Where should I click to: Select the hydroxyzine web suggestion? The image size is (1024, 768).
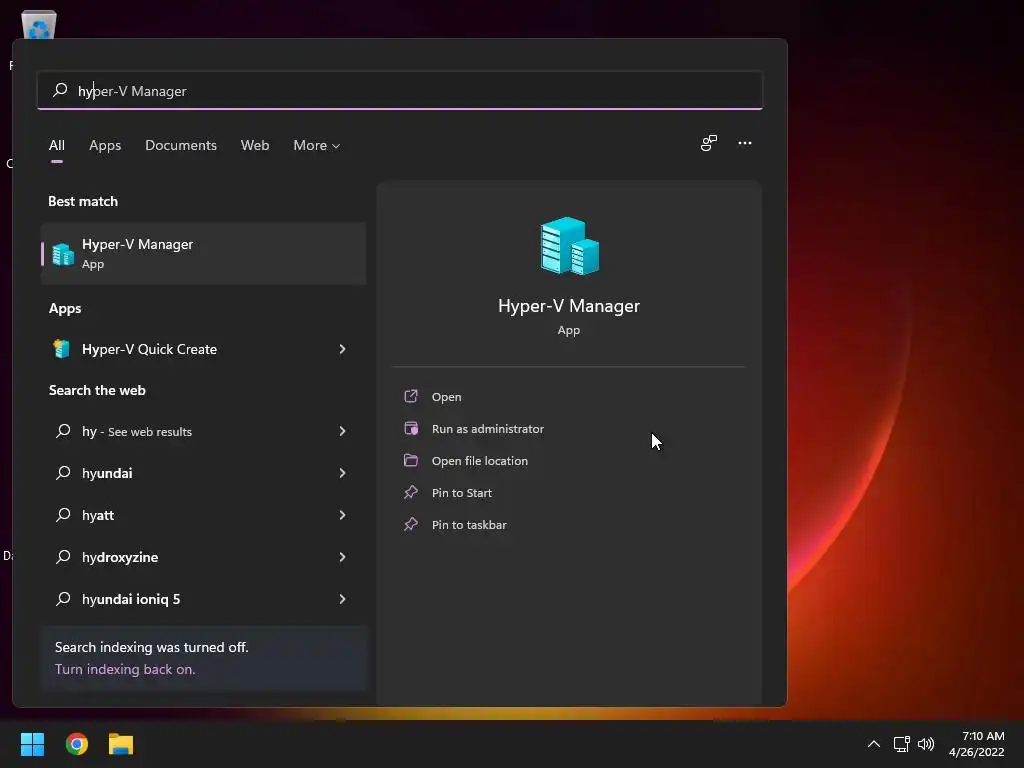pyautogui.click(x=203, y=556)
